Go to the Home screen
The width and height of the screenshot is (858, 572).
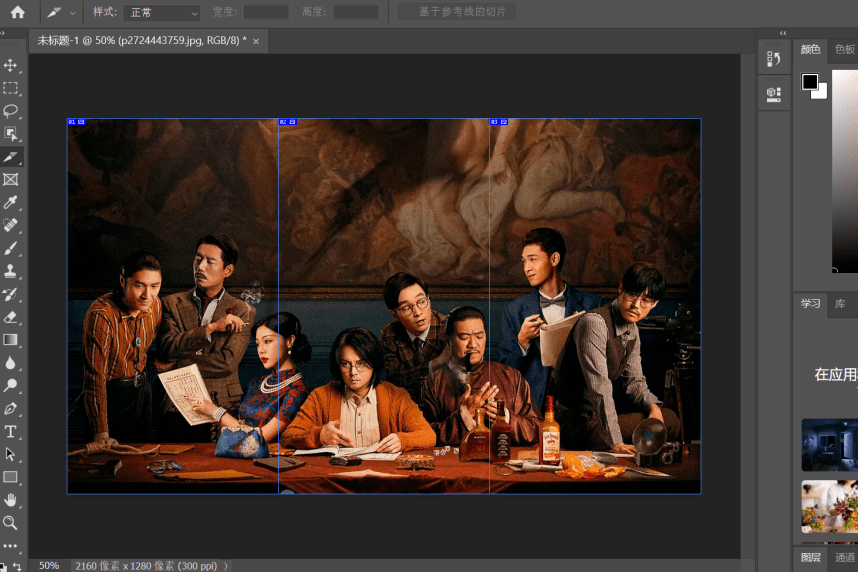[x=17, y=12]
